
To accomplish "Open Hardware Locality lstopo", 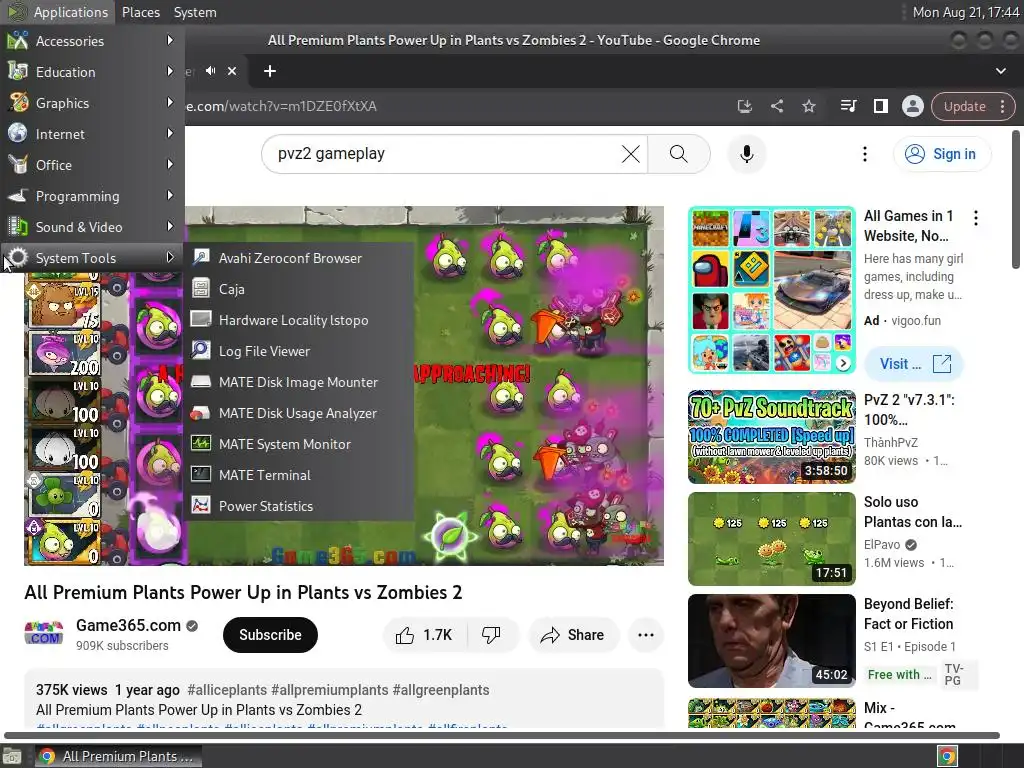I will coord(298,320).
